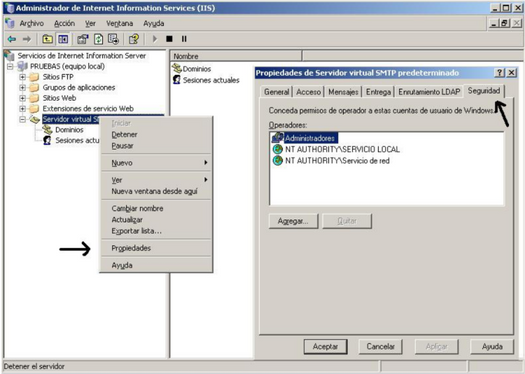The width and height of the screenshot is (525, 374).
Task: Click the IIS application icon in title bar
Action: click(10, 8)
